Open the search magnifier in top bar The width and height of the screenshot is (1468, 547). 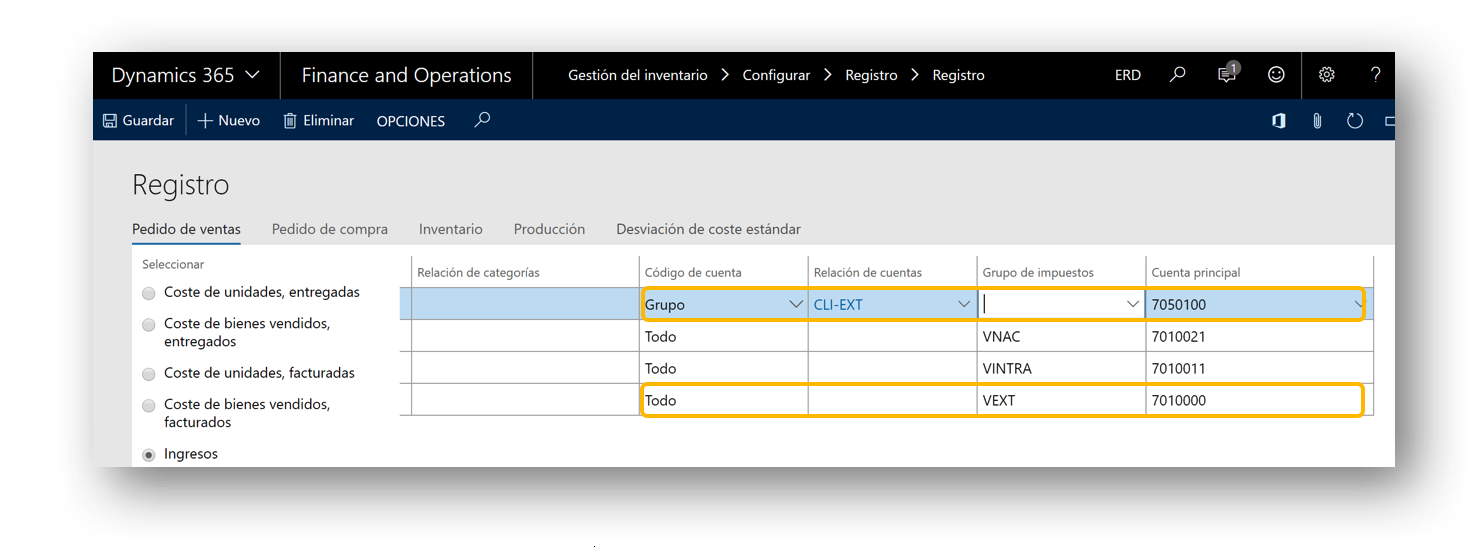[x=1178, y=75]
